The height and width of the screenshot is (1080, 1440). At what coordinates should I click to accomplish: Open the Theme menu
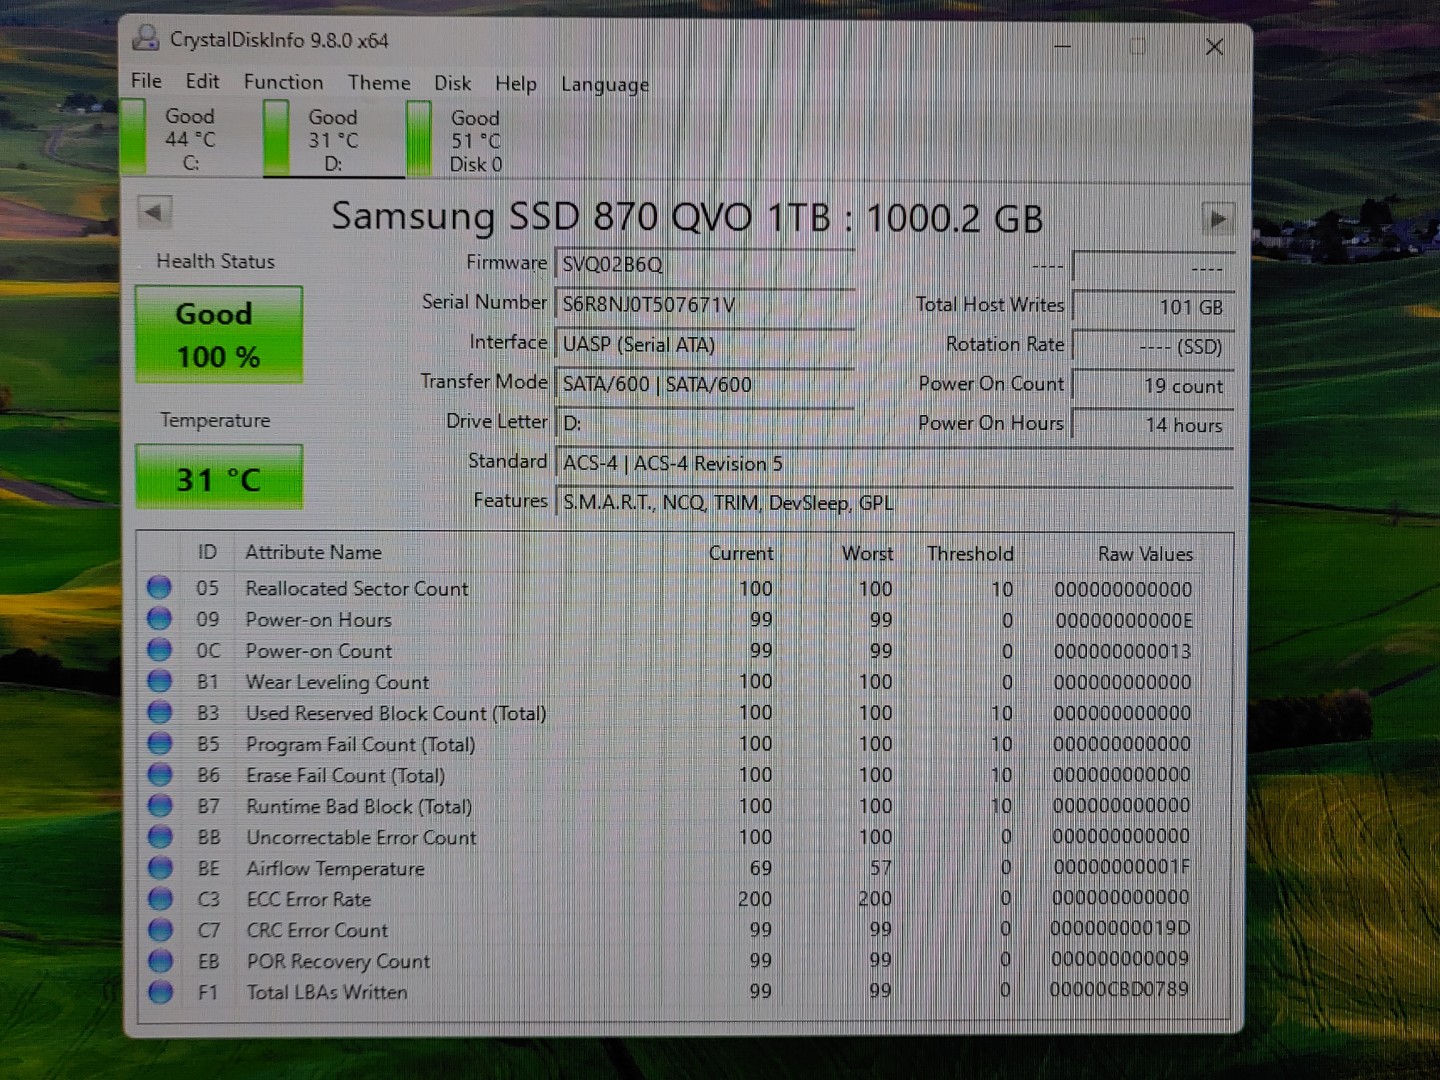pos(379,83)
